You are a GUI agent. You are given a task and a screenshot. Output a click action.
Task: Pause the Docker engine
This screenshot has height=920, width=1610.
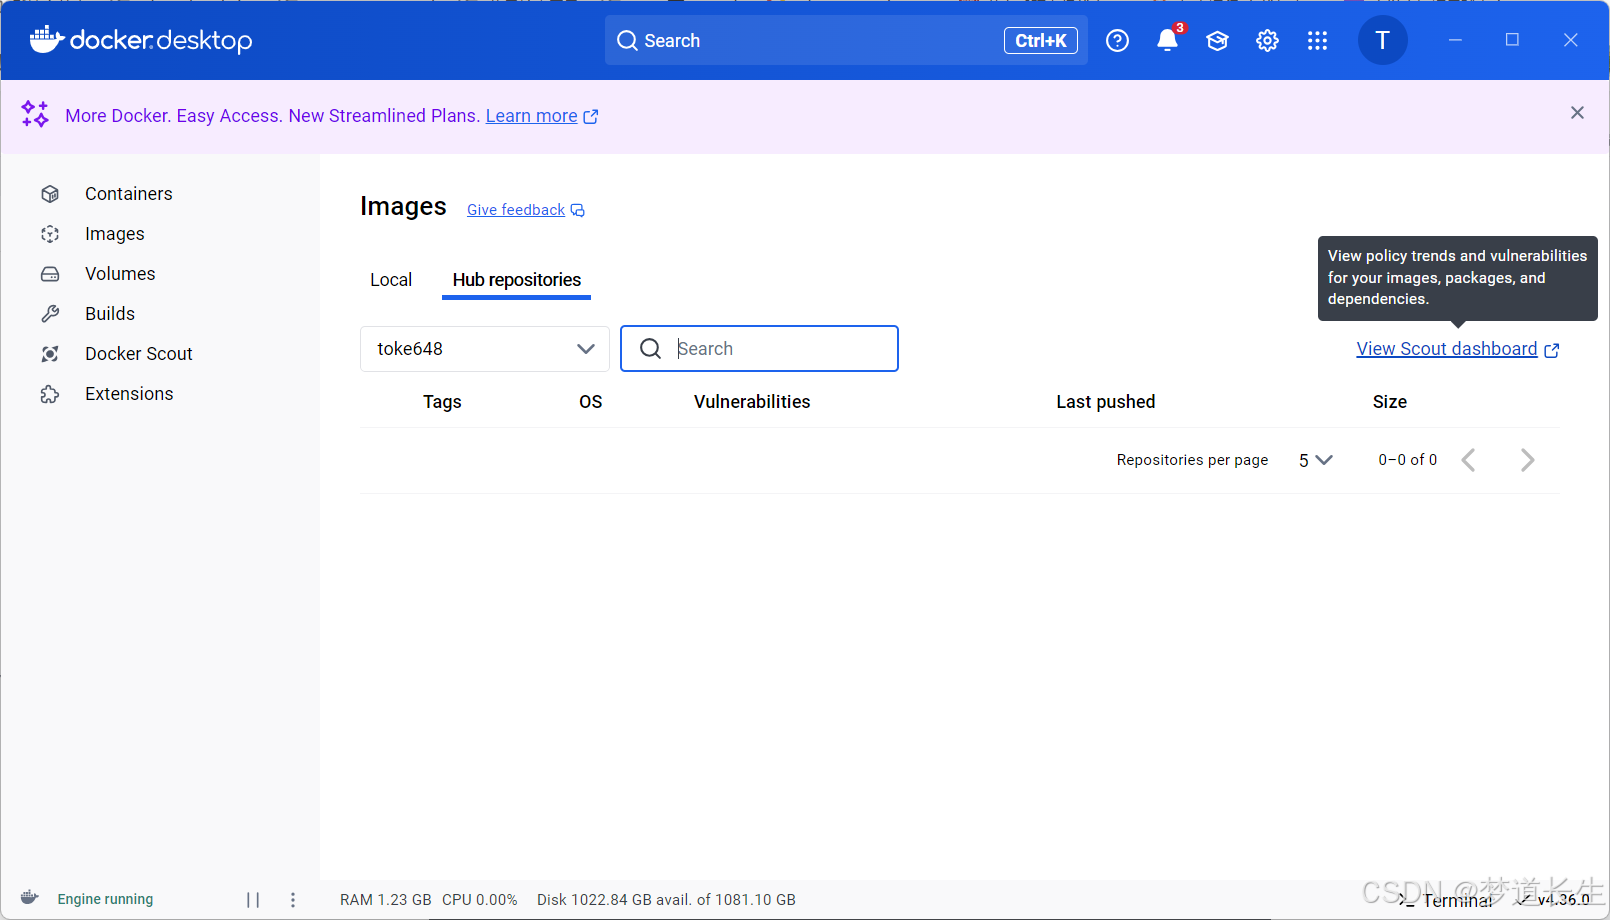tap(253, 899)
